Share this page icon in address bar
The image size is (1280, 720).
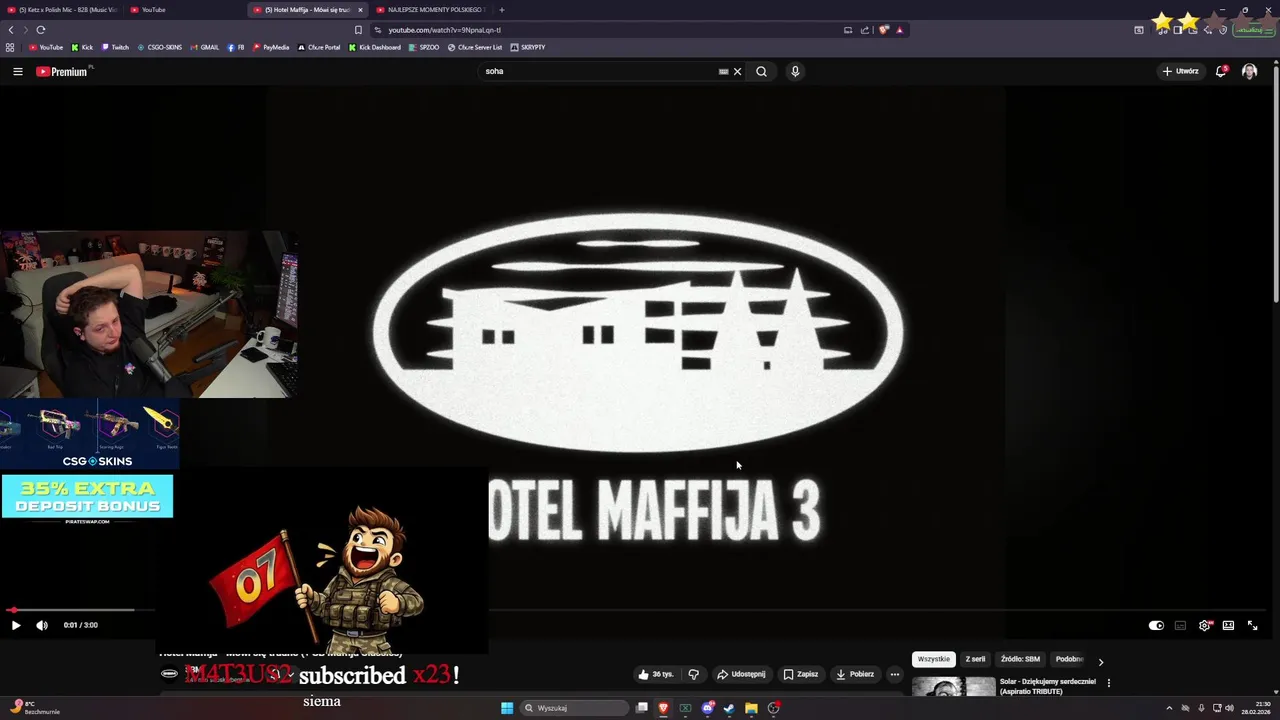pyautogui.click(x=865, y=30)
